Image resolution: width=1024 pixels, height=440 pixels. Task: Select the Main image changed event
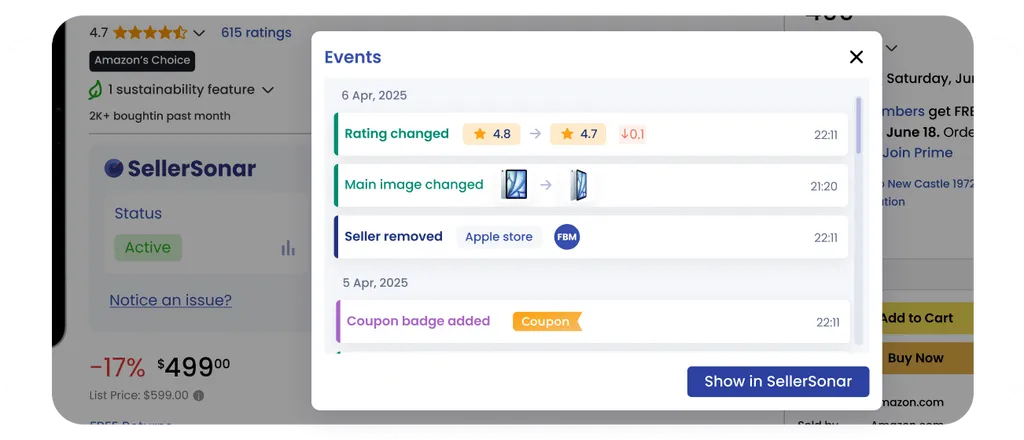click(591, 185)
